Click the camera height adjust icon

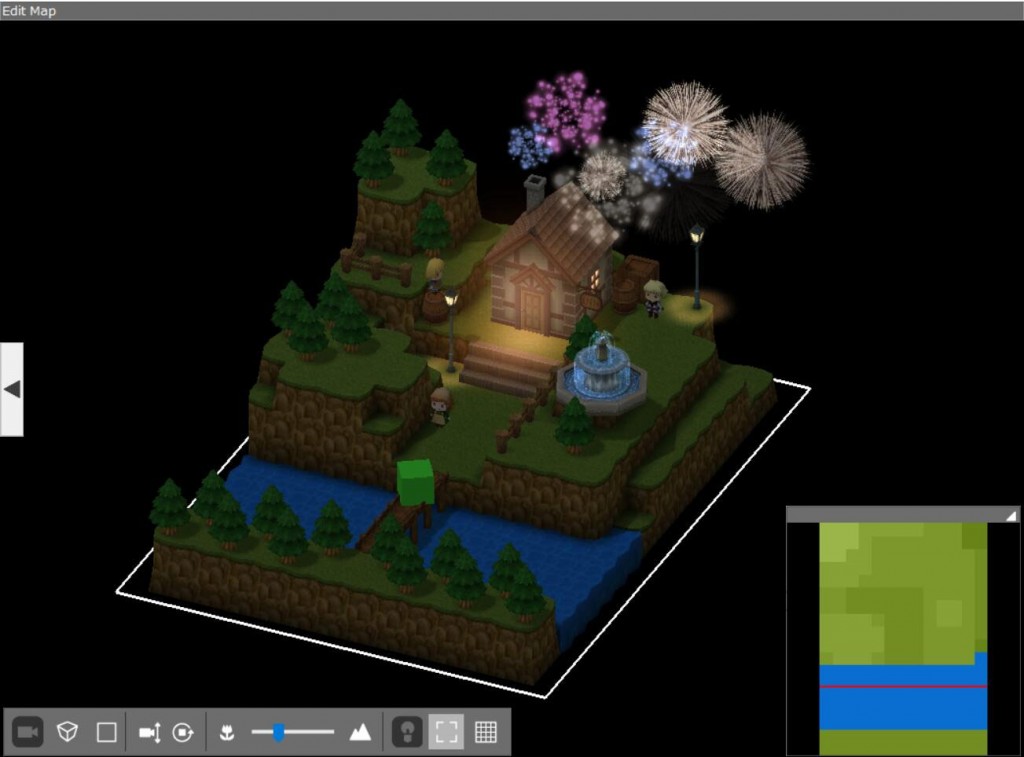point(150,732)
